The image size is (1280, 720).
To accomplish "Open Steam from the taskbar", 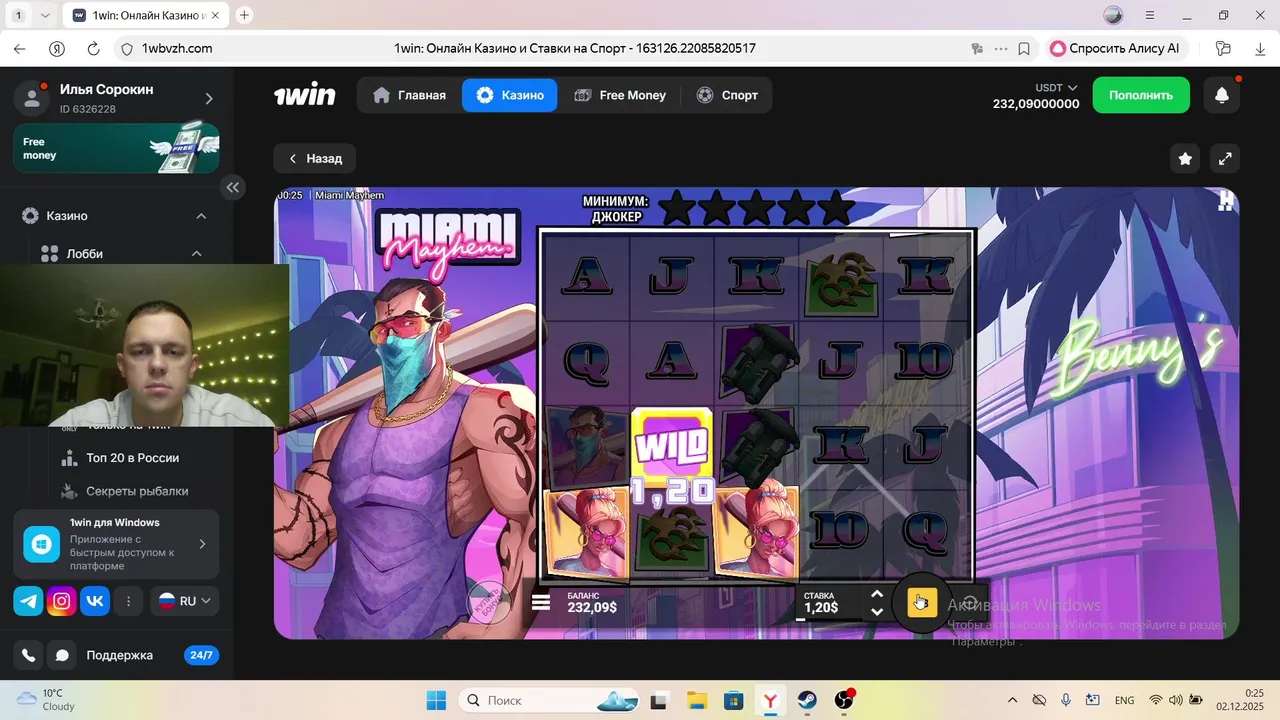I will tap(806, 700).
